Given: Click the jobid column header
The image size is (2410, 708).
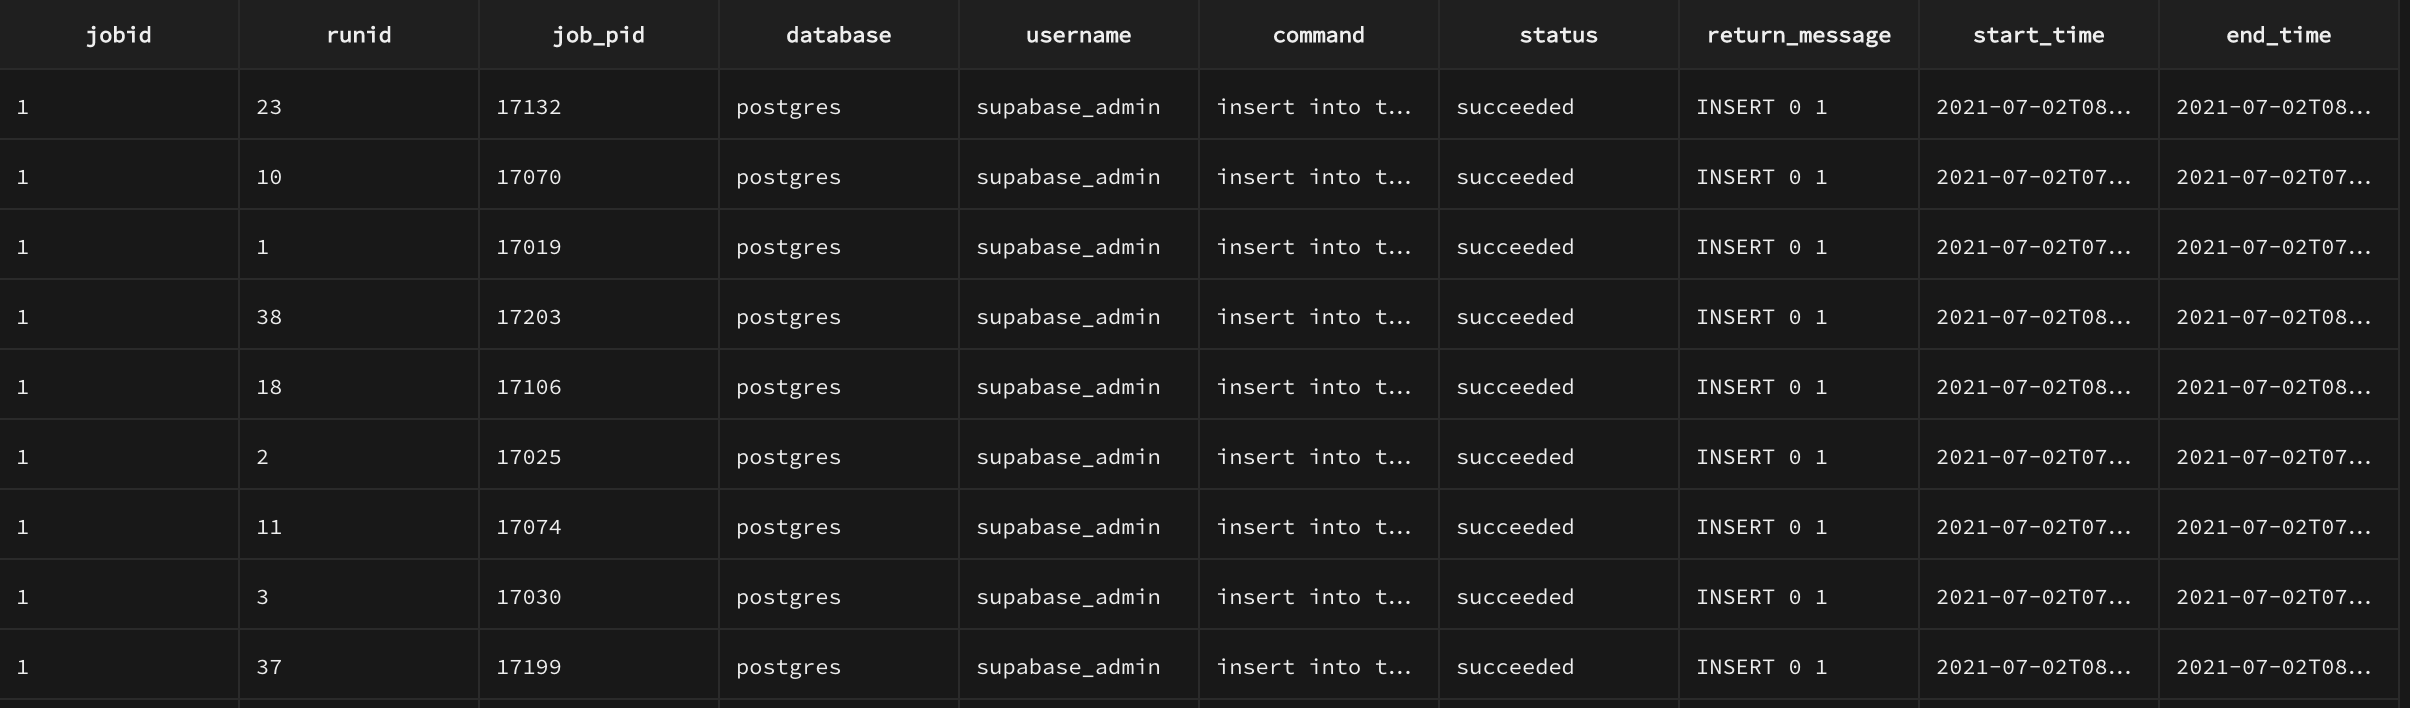Looking at the screenshot, I should pos(118,35).
